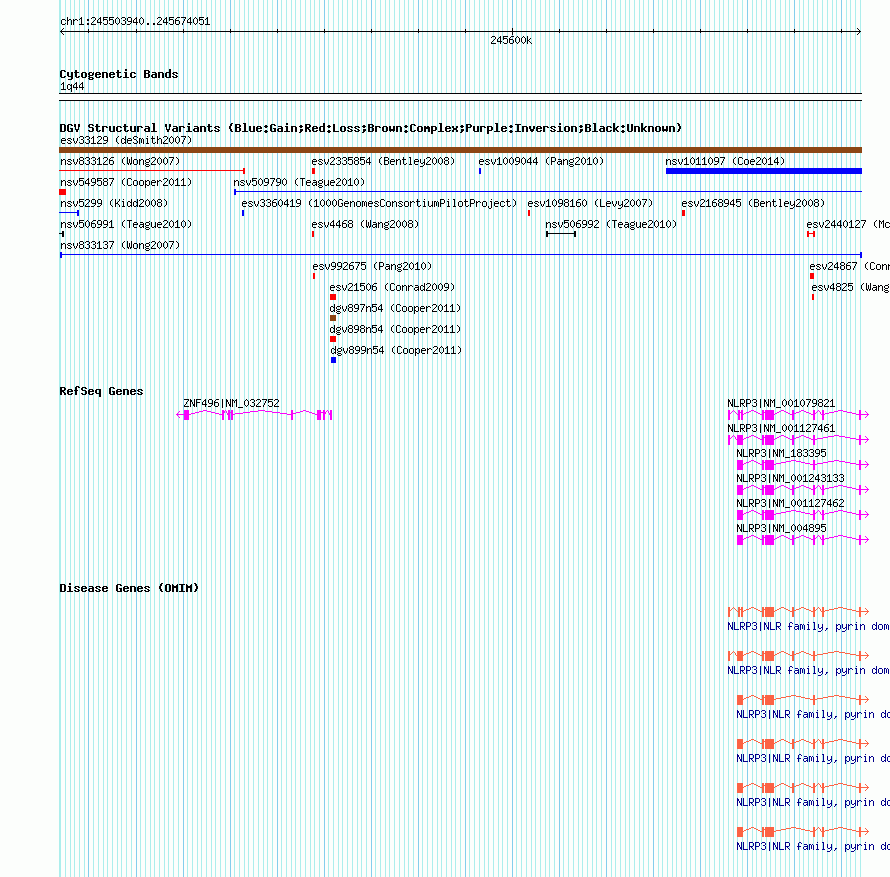Click the ZNF496 gene model glyph
This screenshot has width=890, height=877.
(254, 415)
